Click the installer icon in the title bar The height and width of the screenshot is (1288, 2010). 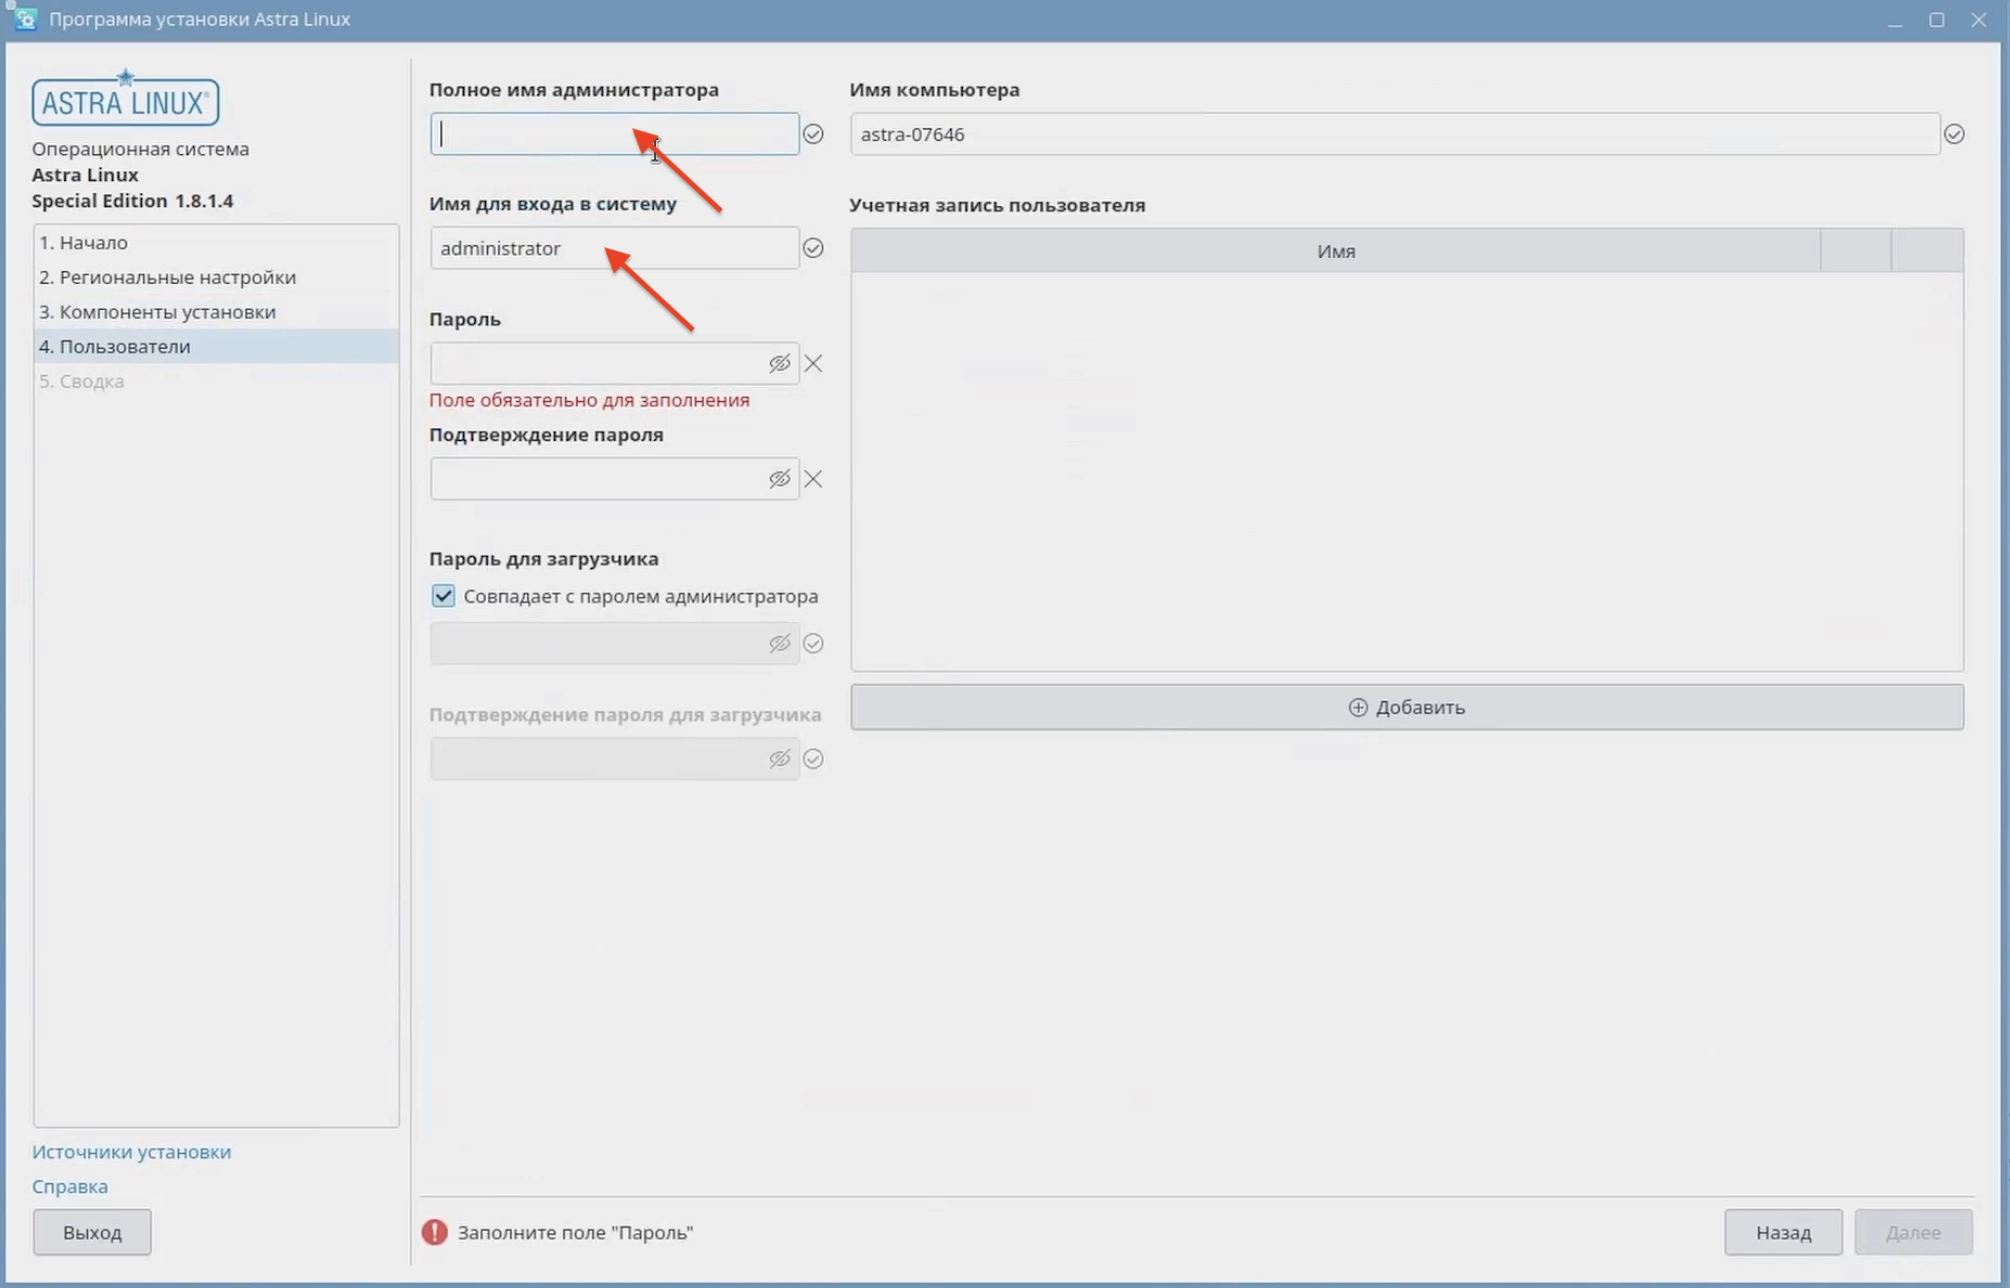[24, 18]
